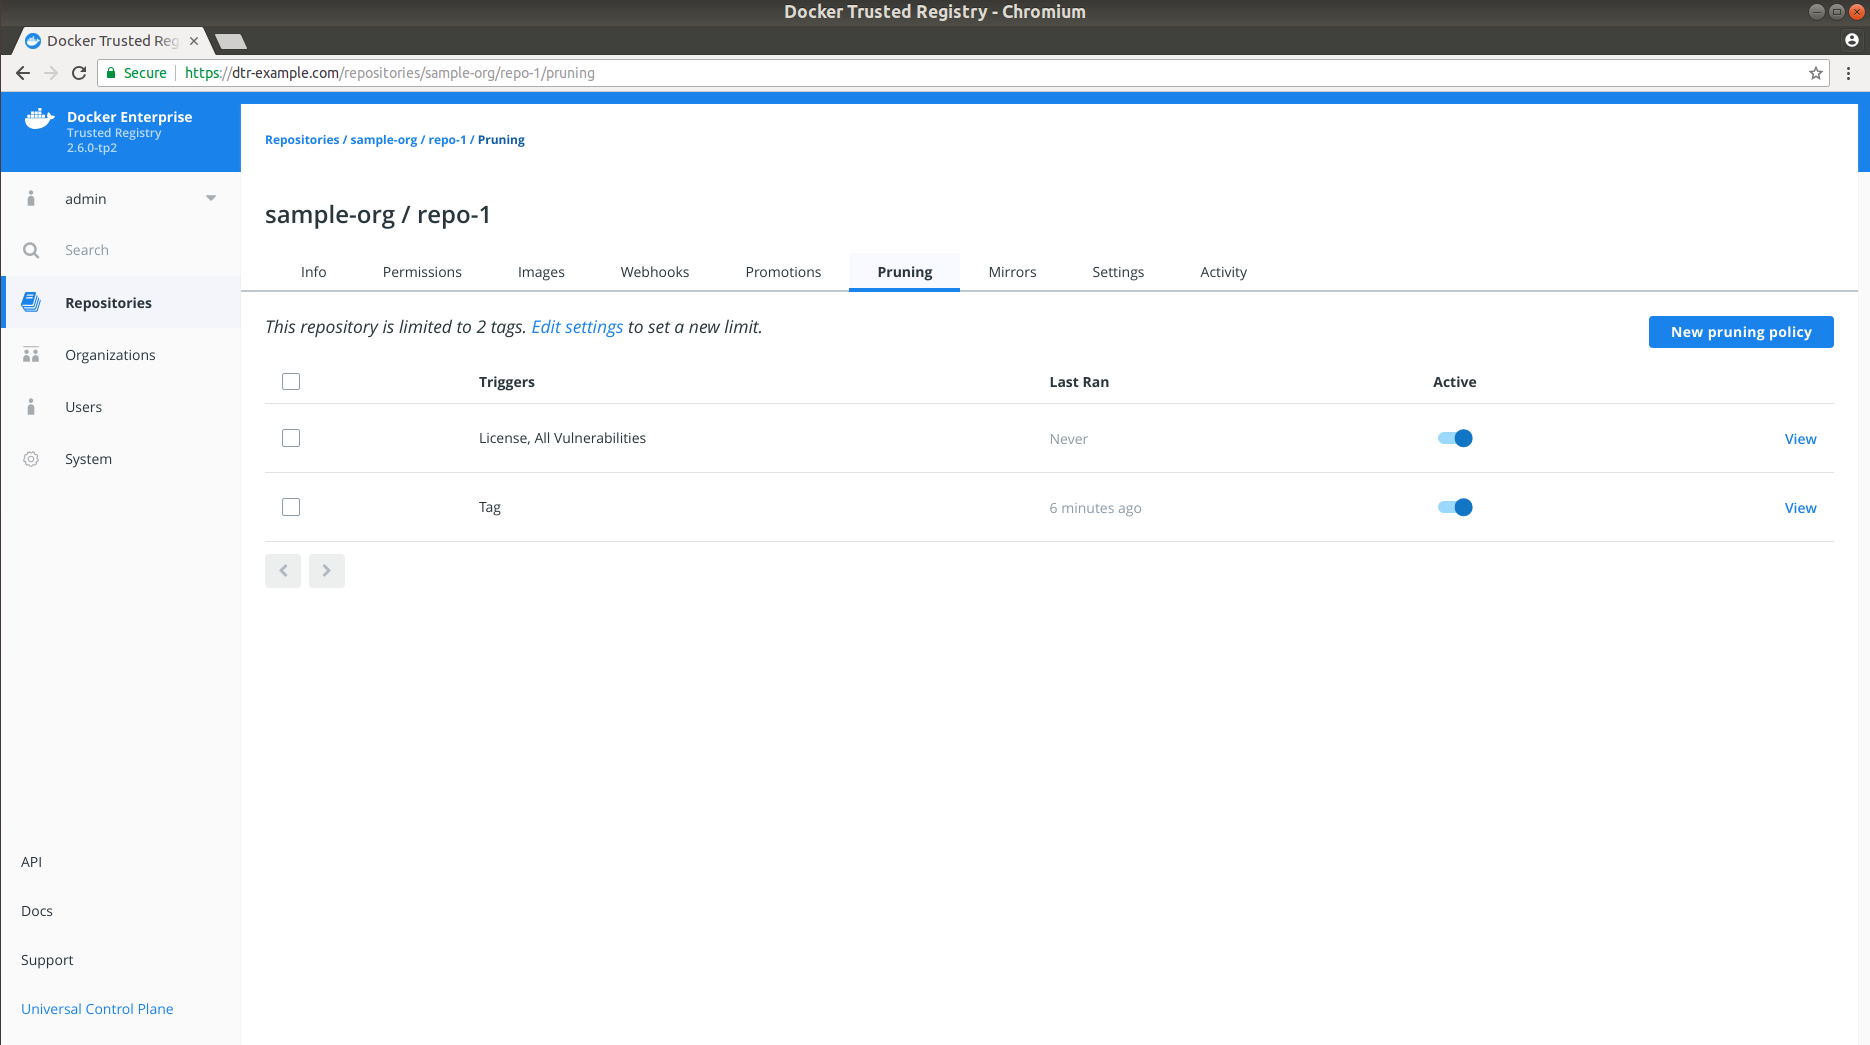
Task: Click the Docker whale logo icon
Action: [x=38, y=119]
